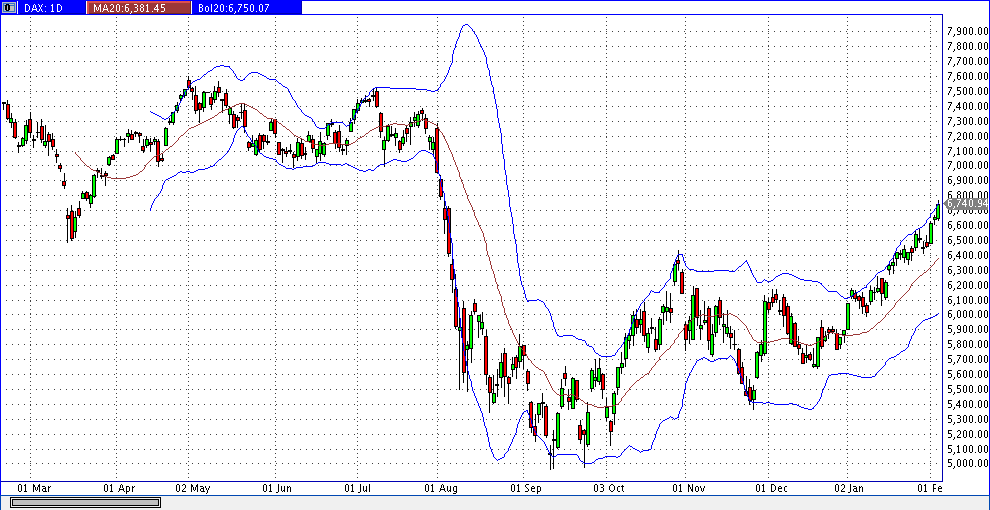Click the 01 Nov date label
The width and height of the screenshot is (990, 510).
tap(689, 489)
